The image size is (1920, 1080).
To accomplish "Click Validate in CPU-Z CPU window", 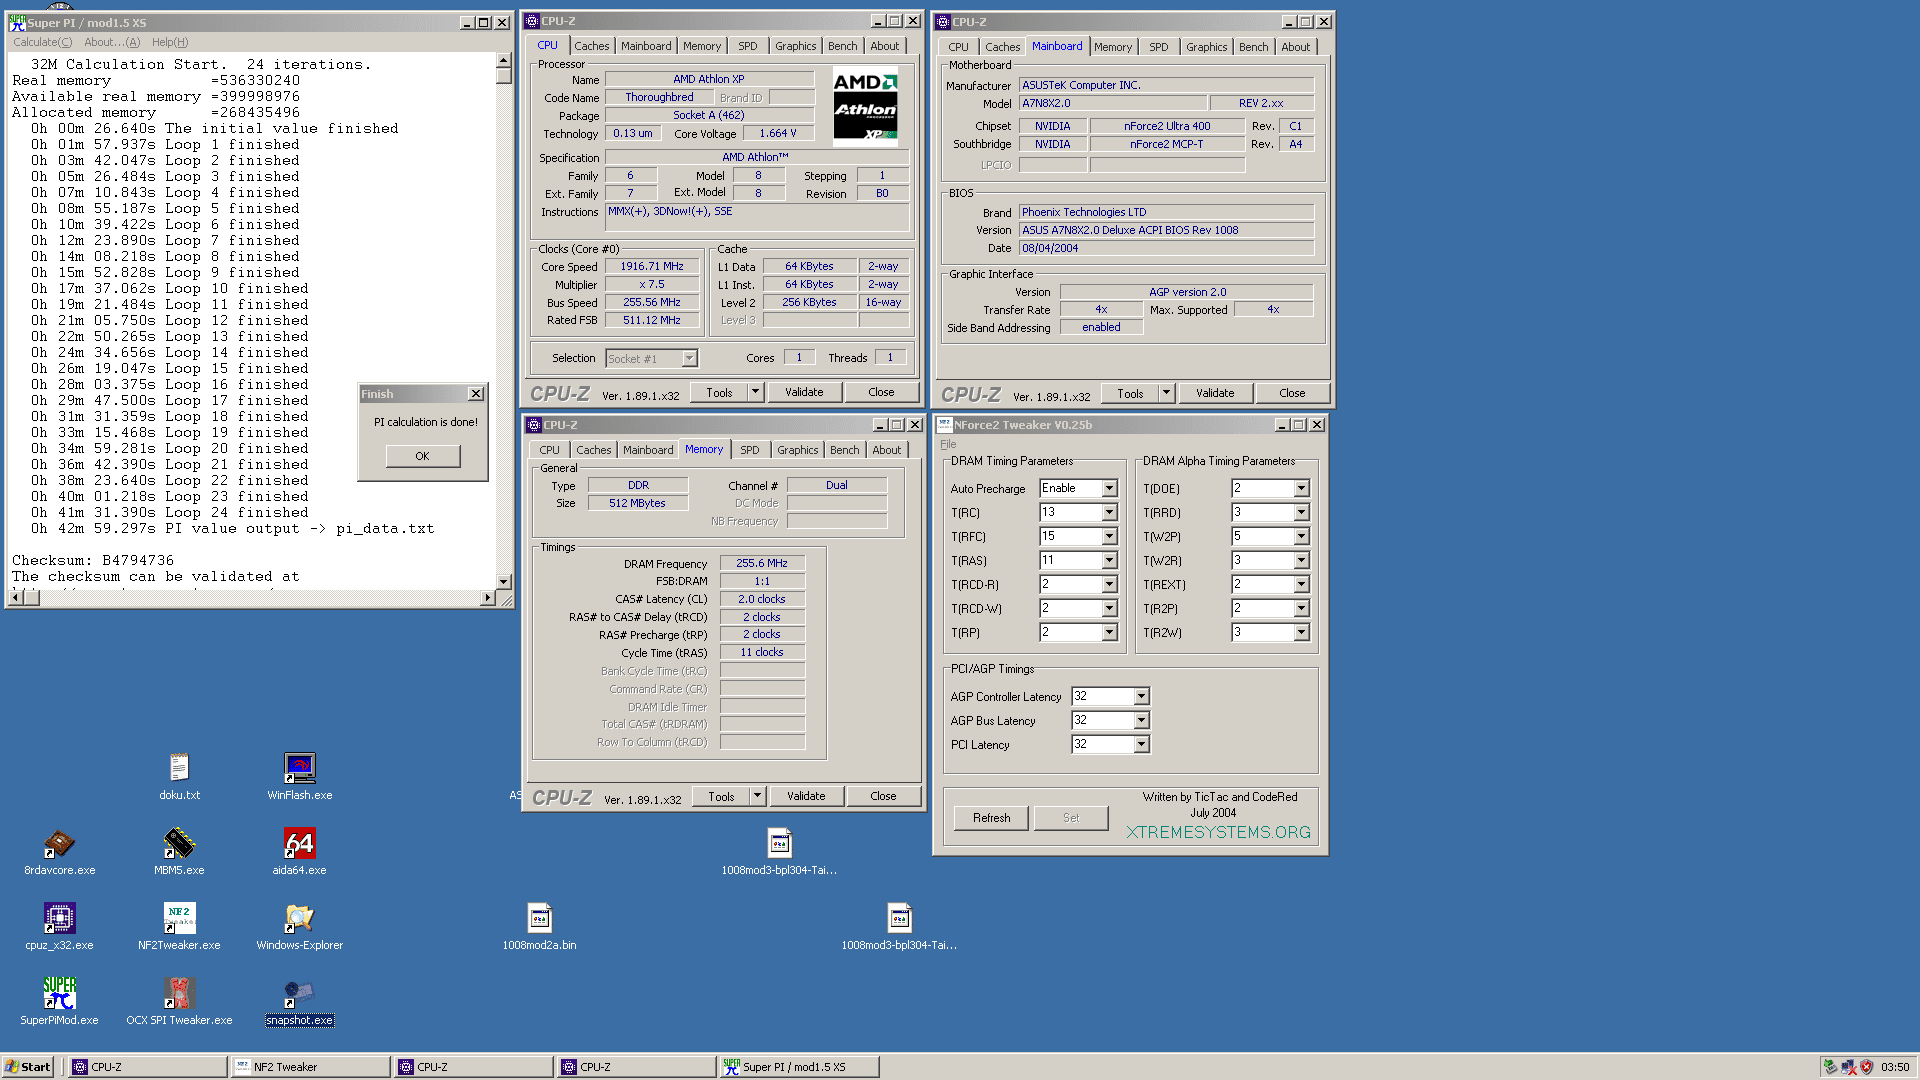I will [x=804, y=392].
